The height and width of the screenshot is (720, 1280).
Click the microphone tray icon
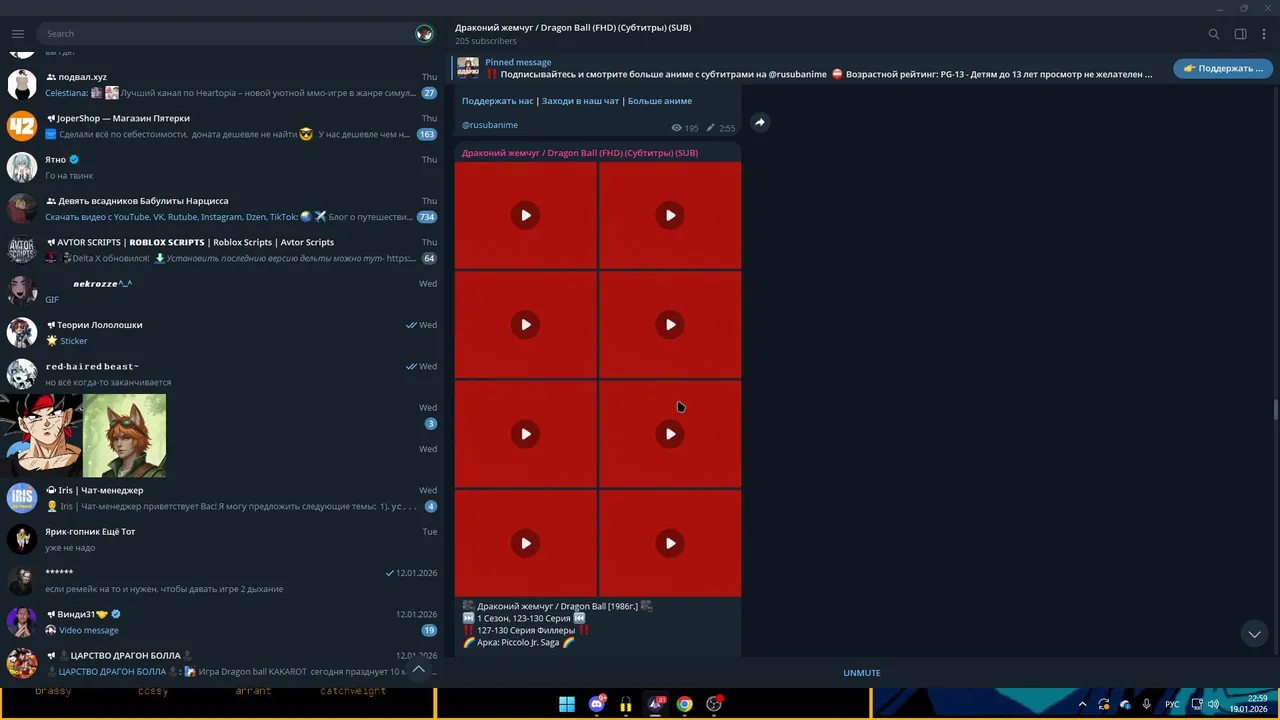[1146, 704]
